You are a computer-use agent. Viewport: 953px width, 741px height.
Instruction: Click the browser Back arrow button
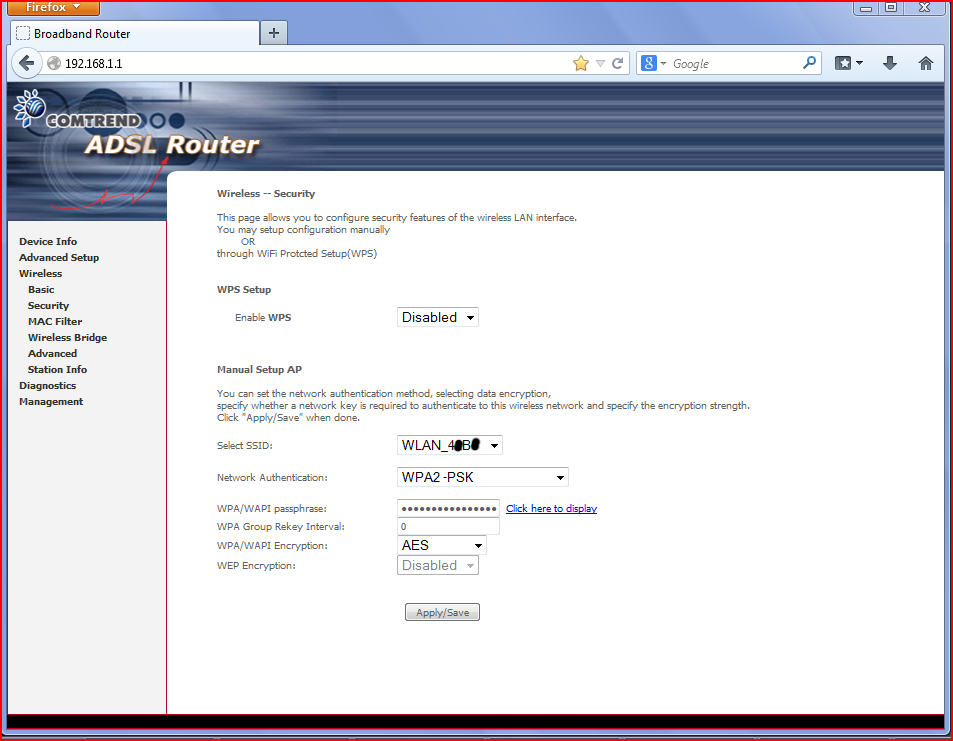coord(27,63)
